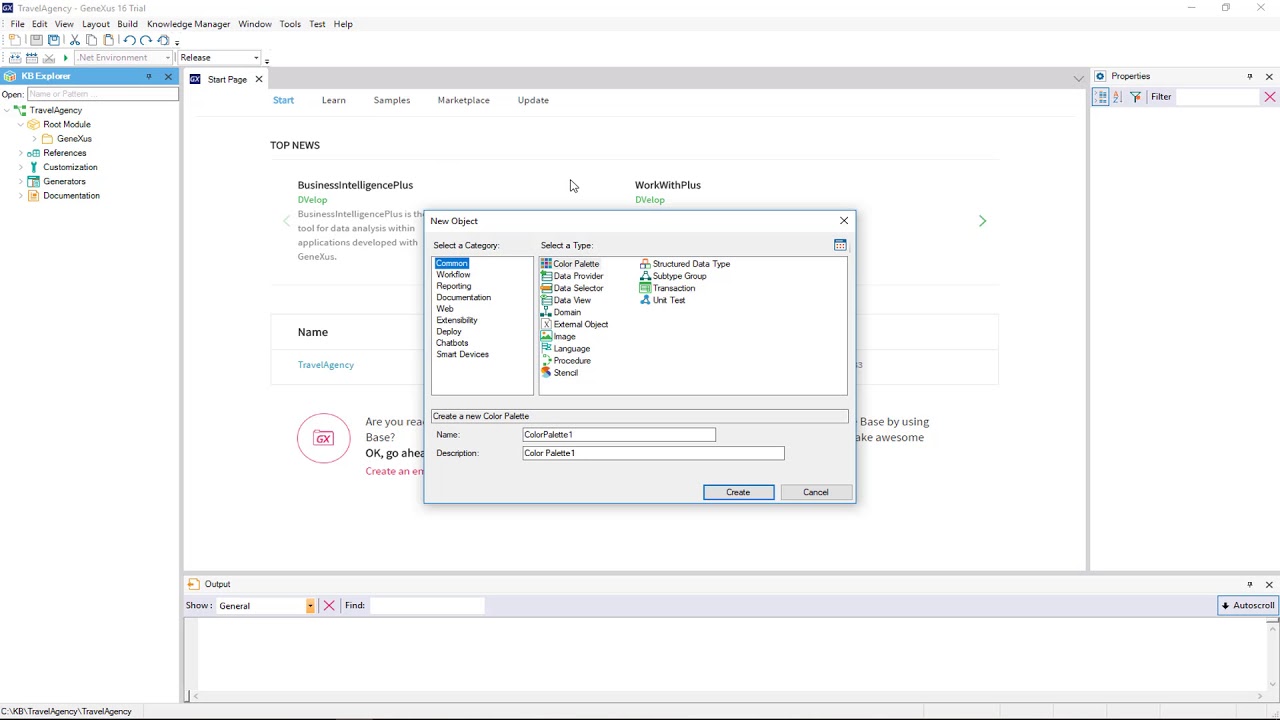Screen dimensions: 1280x720
Task: Select the Data Selector object type
Action: click(x=572, y=288)
